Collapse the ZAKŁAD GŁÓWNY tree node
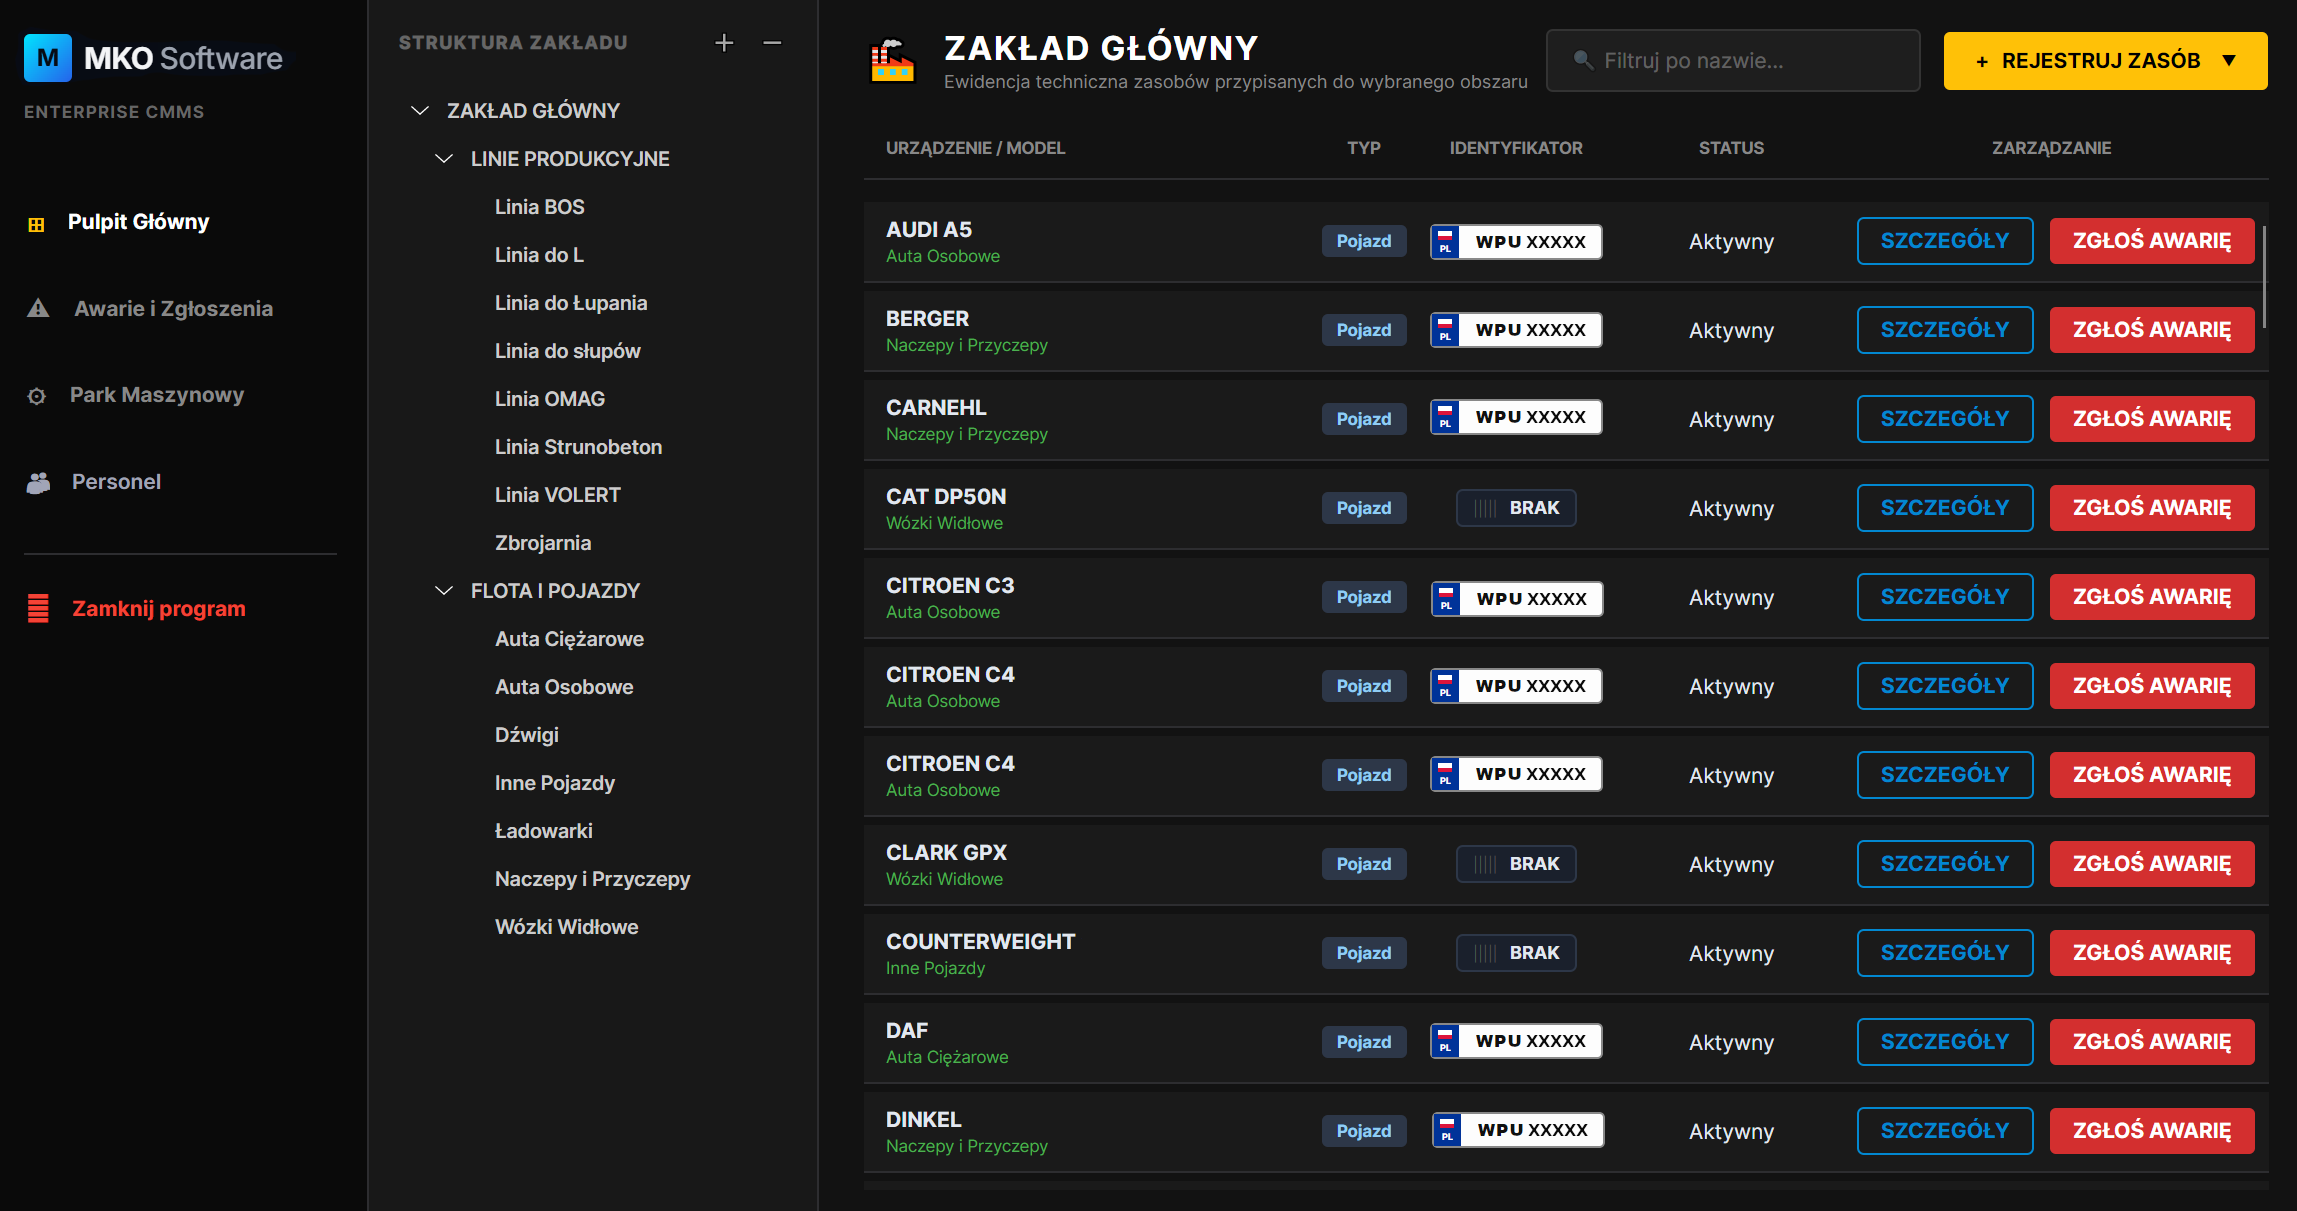The width and height of the screenshot is (2297, 1211). click(420, 110)
